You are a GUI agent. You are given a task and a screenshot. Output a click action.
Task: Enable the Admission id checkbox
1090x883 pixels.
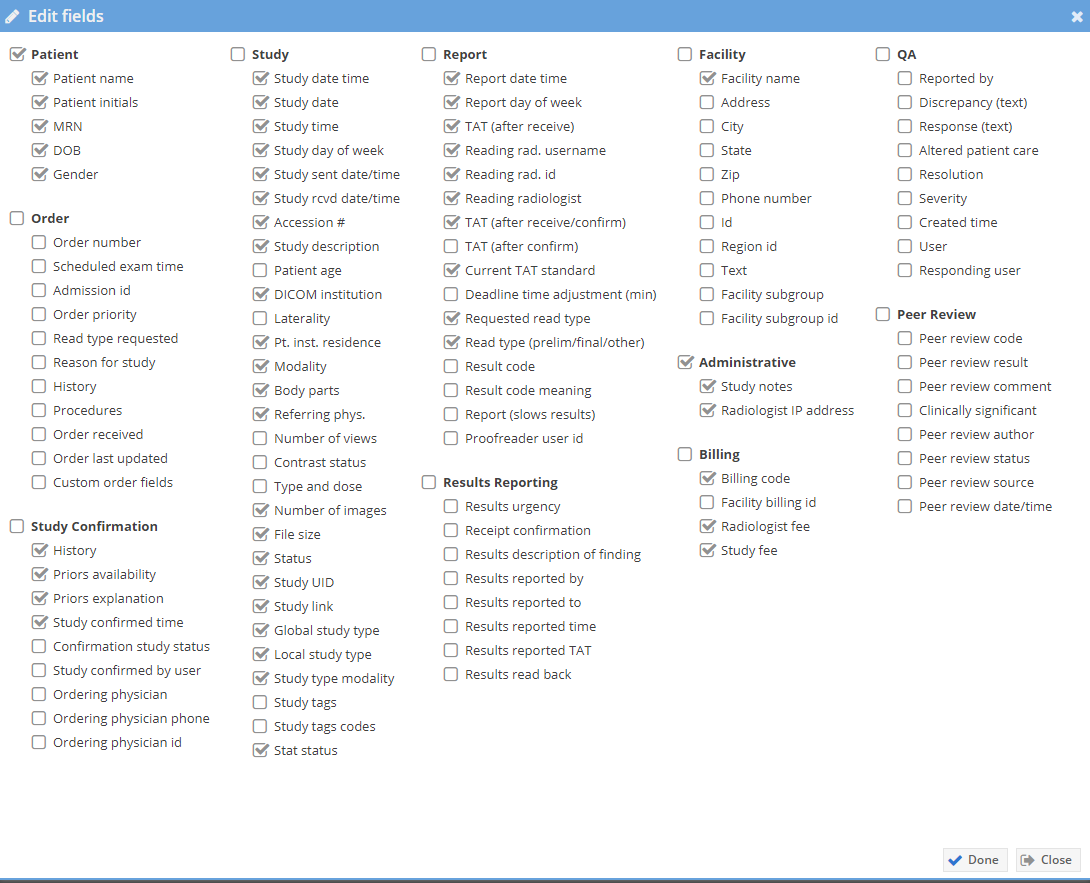(40, 290)
